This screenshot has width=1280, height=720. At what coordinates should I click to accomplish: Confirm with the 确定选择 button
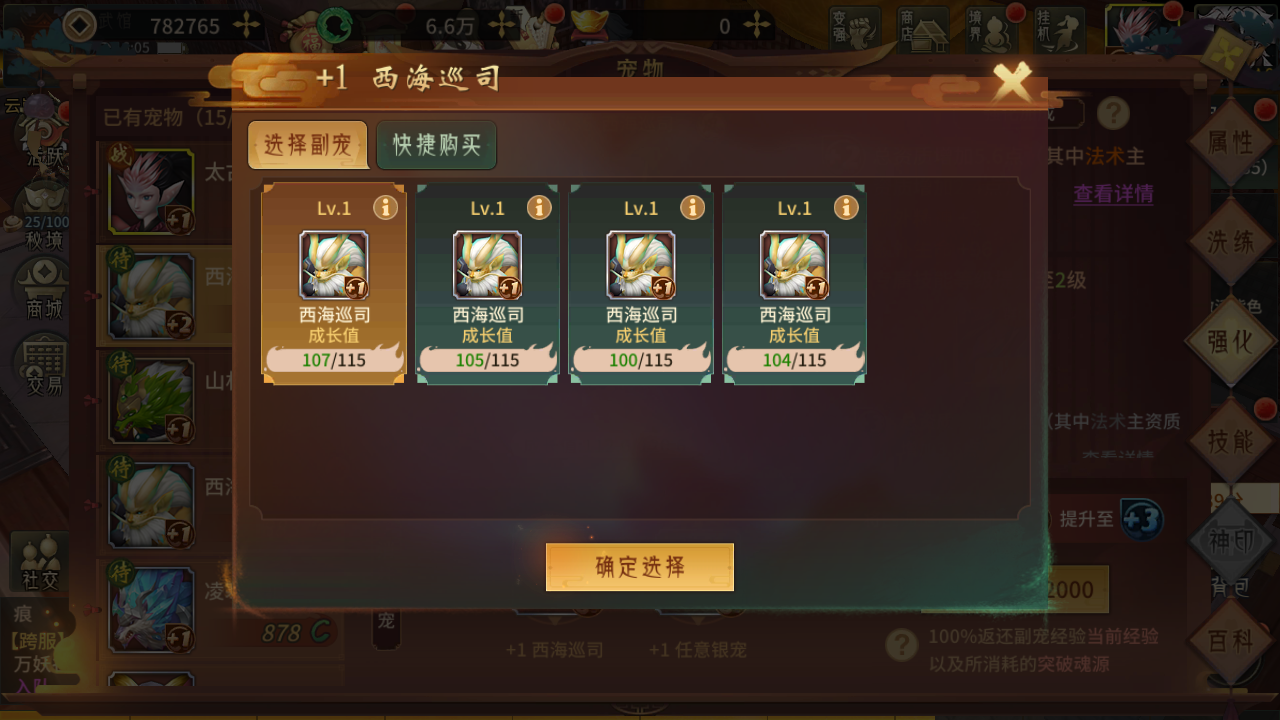point(640,567)
